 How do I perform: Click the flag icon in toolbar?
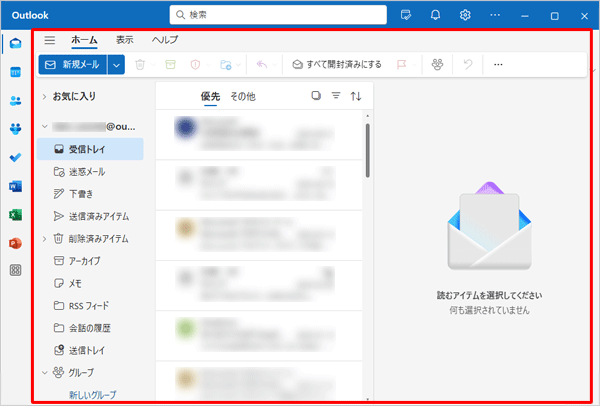[401, 64]
